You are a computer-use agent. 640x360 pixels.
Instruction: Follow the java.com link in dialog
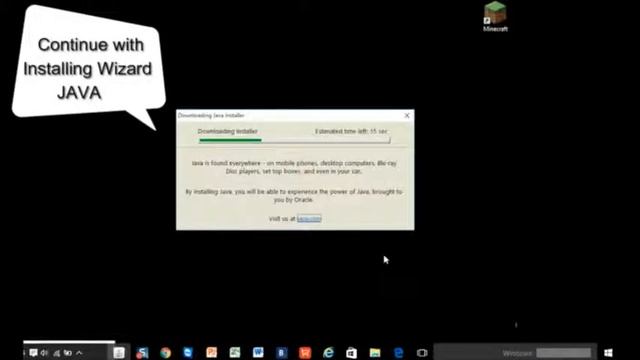309,219
